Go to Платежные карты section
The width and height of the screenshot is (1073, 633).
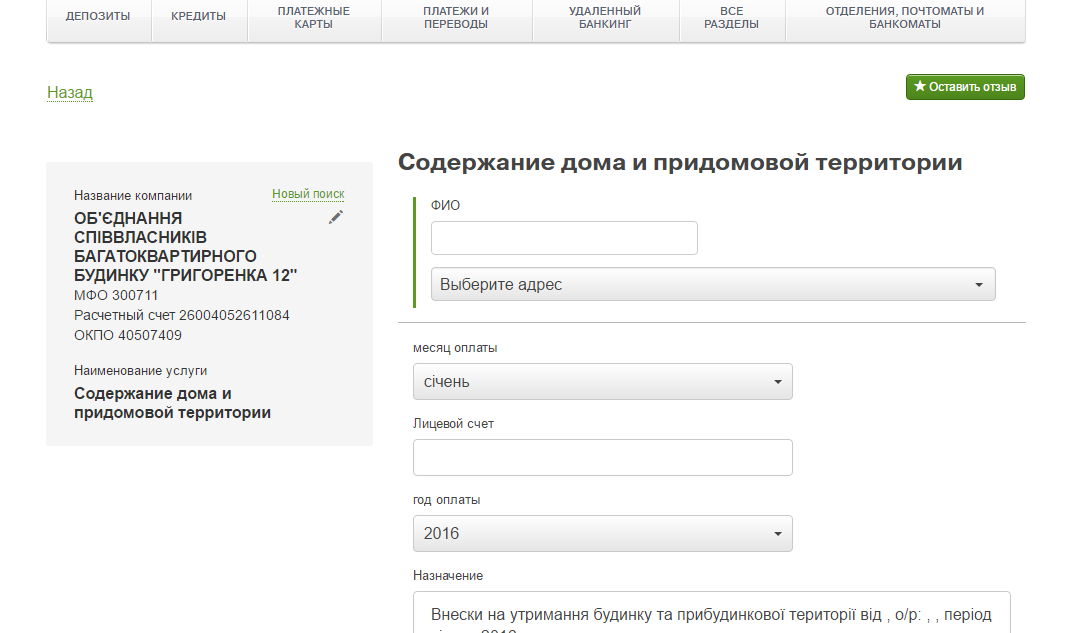click(314, 17)
